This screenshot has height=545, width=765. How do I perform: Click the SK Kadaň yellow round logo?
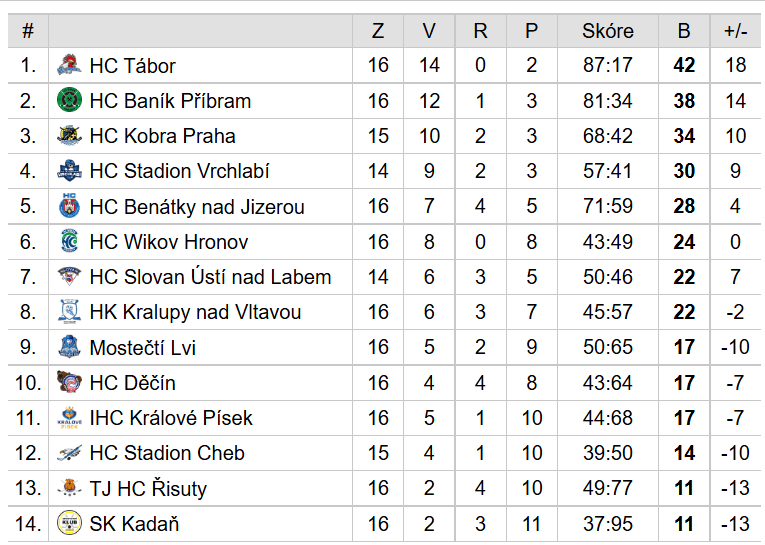tap(69, 523)
